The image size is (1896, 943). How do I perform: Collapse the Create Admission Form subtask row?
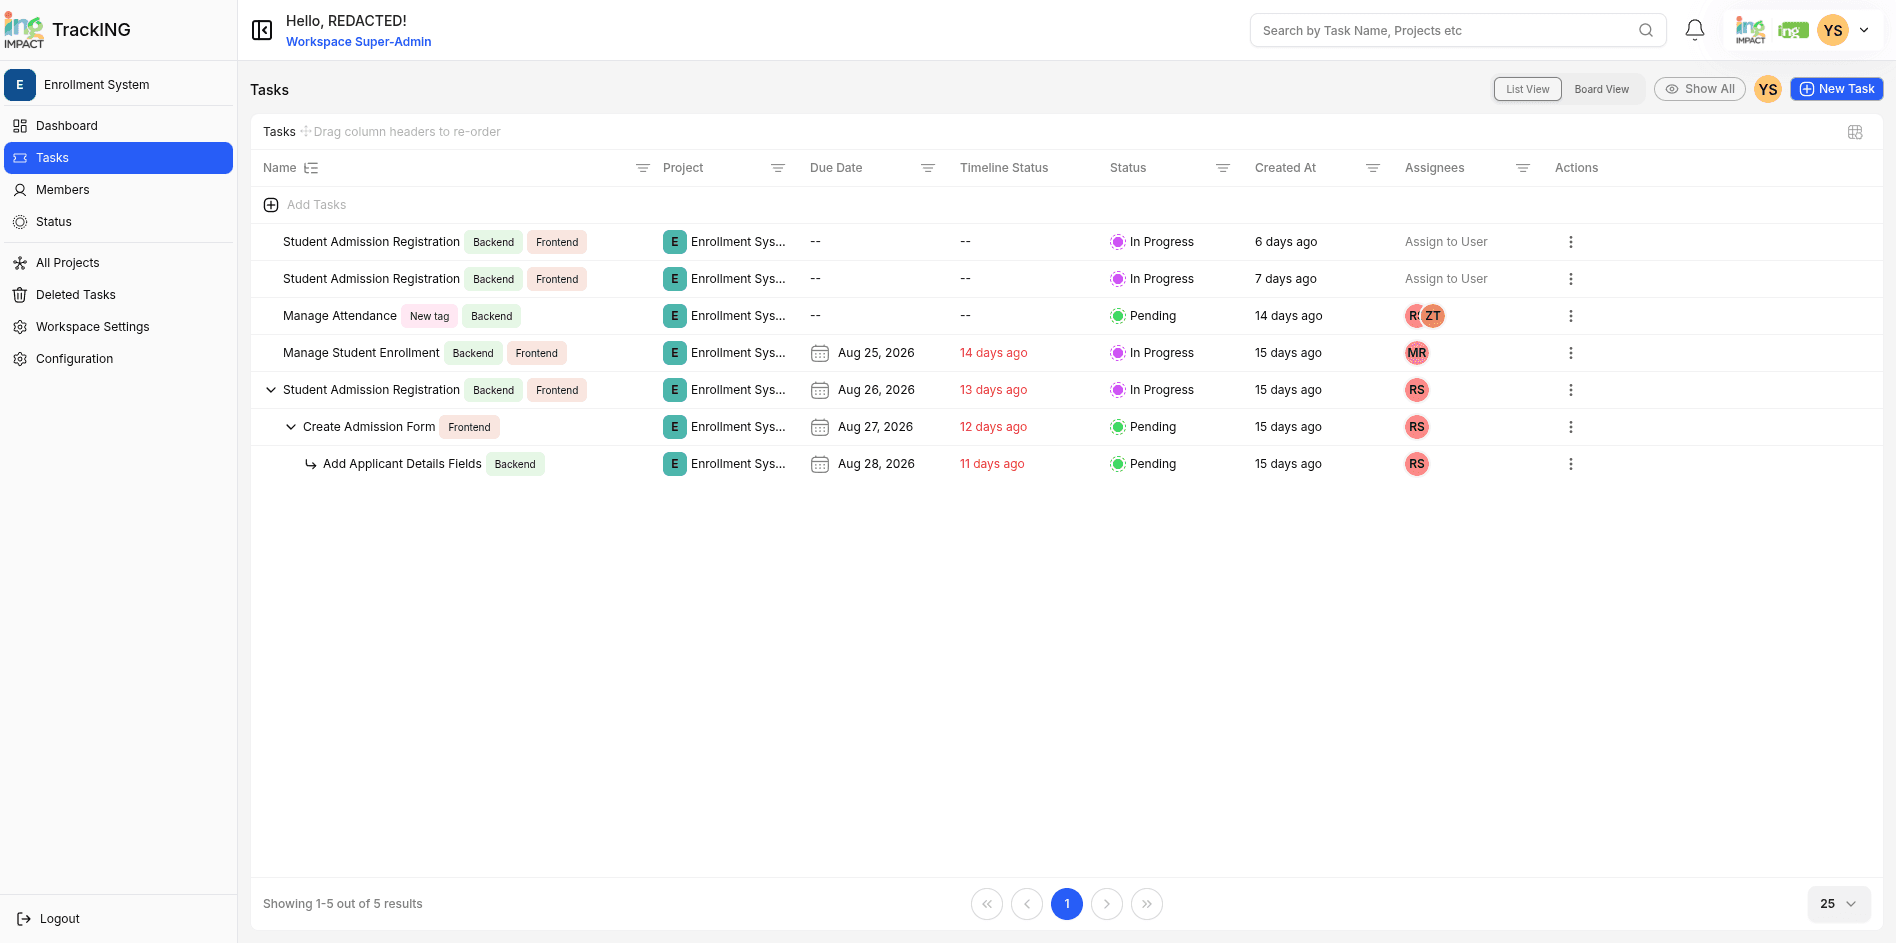pyautogui.click(x=291, y=427)
